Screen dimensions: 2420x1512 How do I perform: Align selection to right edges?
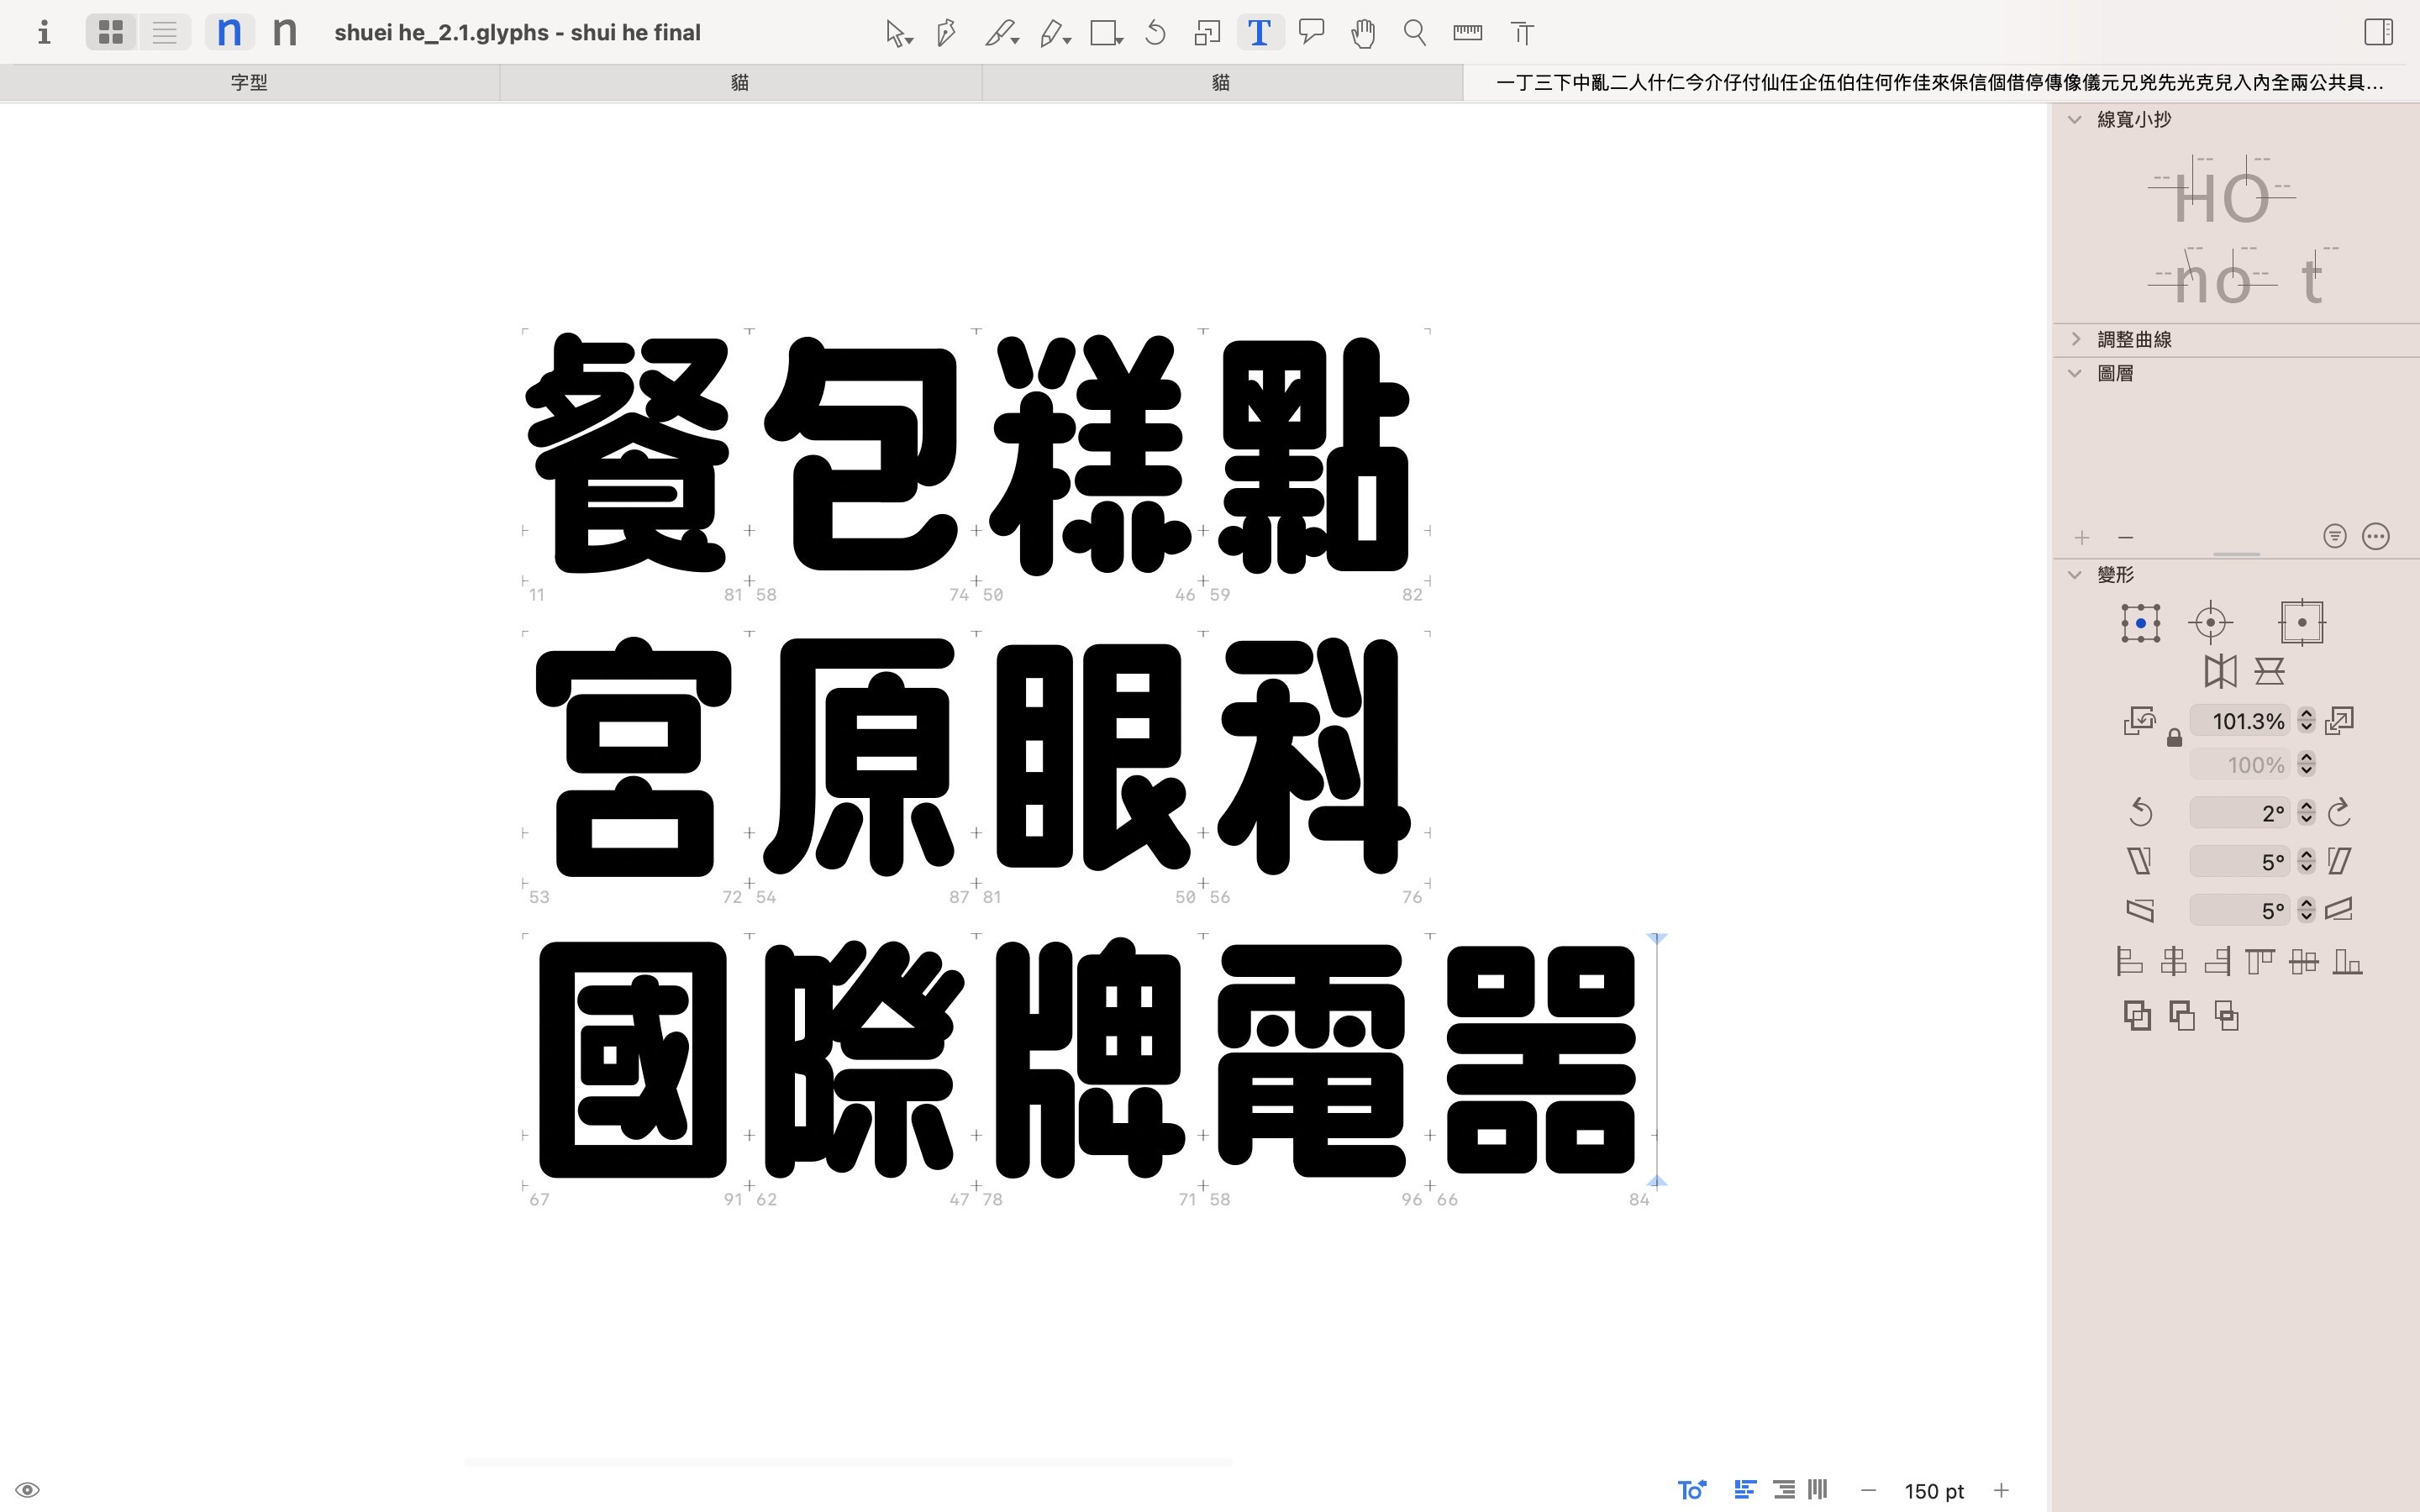[x=2217, y=962]
